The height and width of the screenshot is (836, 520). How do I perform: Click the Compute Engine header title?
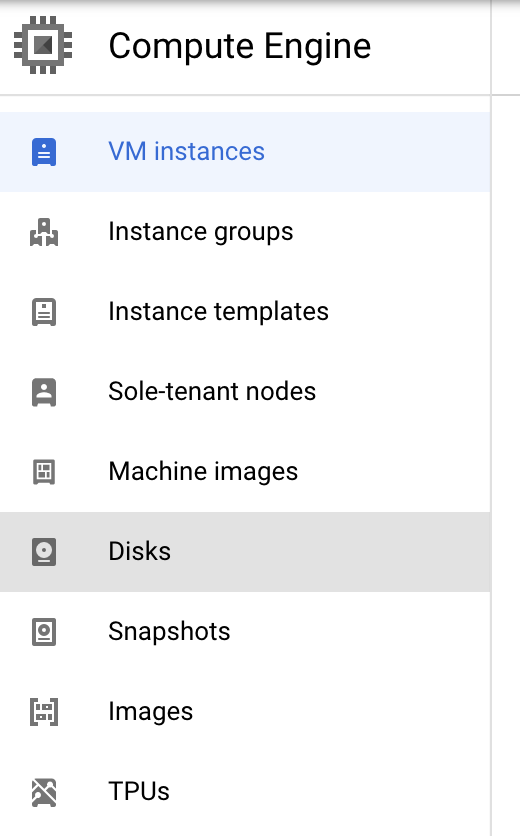click(239, 46)
